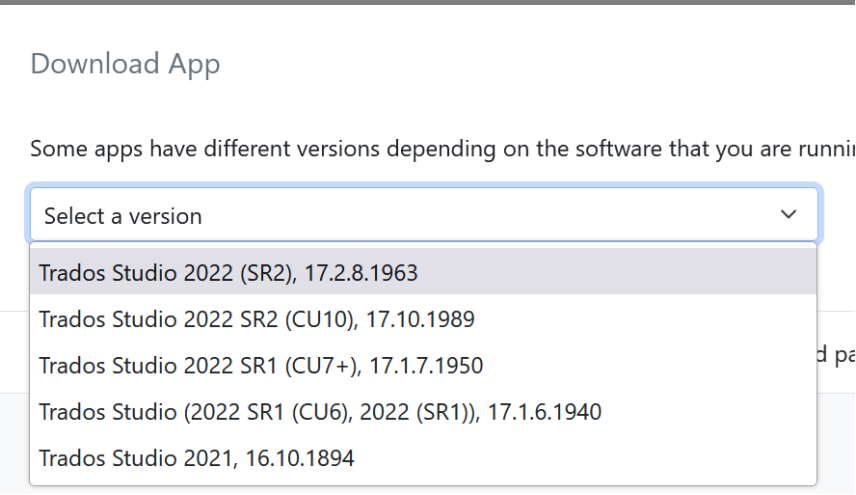Select the 2022 SR1 (CU6) version entry
Viewport: 856px width, 495px height.
(320, 412)
